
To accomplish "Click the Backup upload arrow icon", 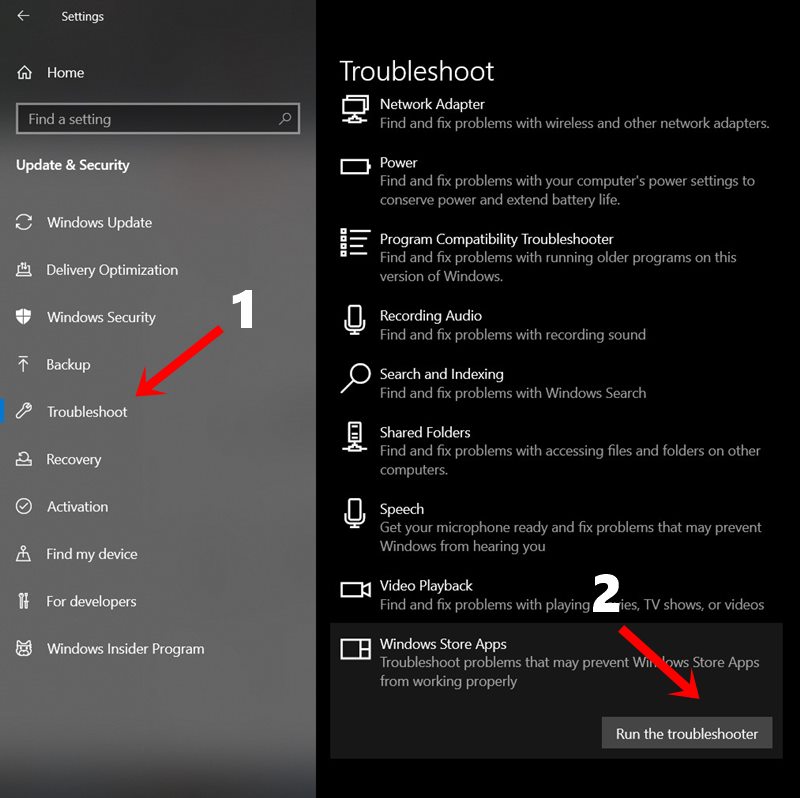I will click(23, 364).
